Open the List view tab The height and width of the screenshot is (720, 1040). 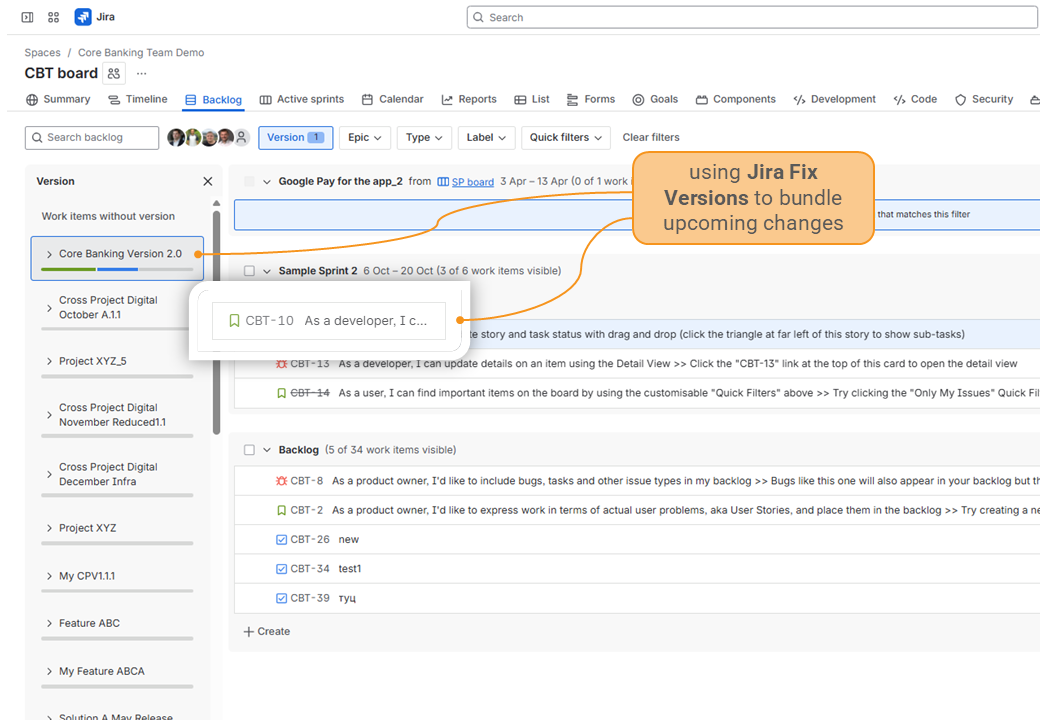point(532,99)
